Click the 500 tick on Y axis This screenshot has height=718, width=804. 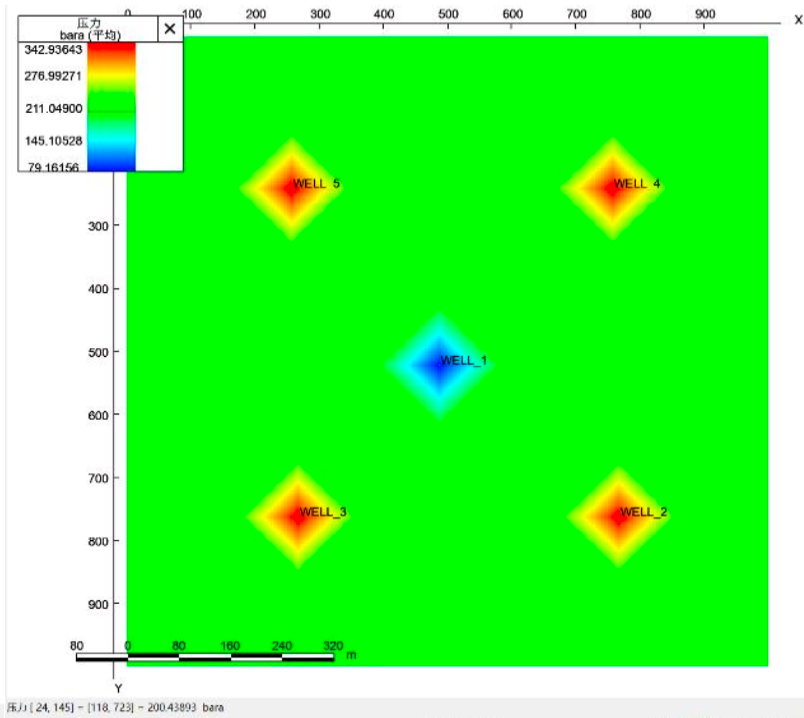[x=98, y=352]
